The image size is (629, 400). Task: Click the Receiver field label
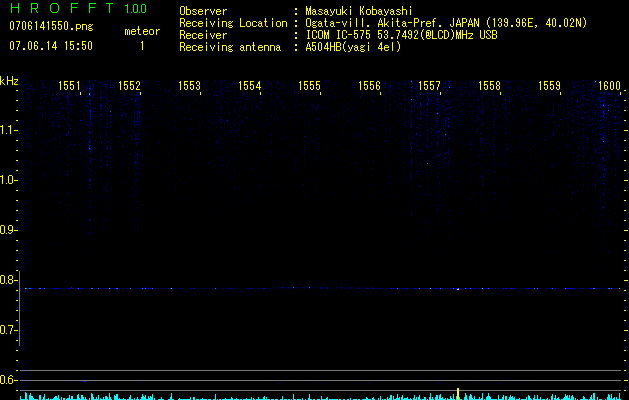point(203,35)
